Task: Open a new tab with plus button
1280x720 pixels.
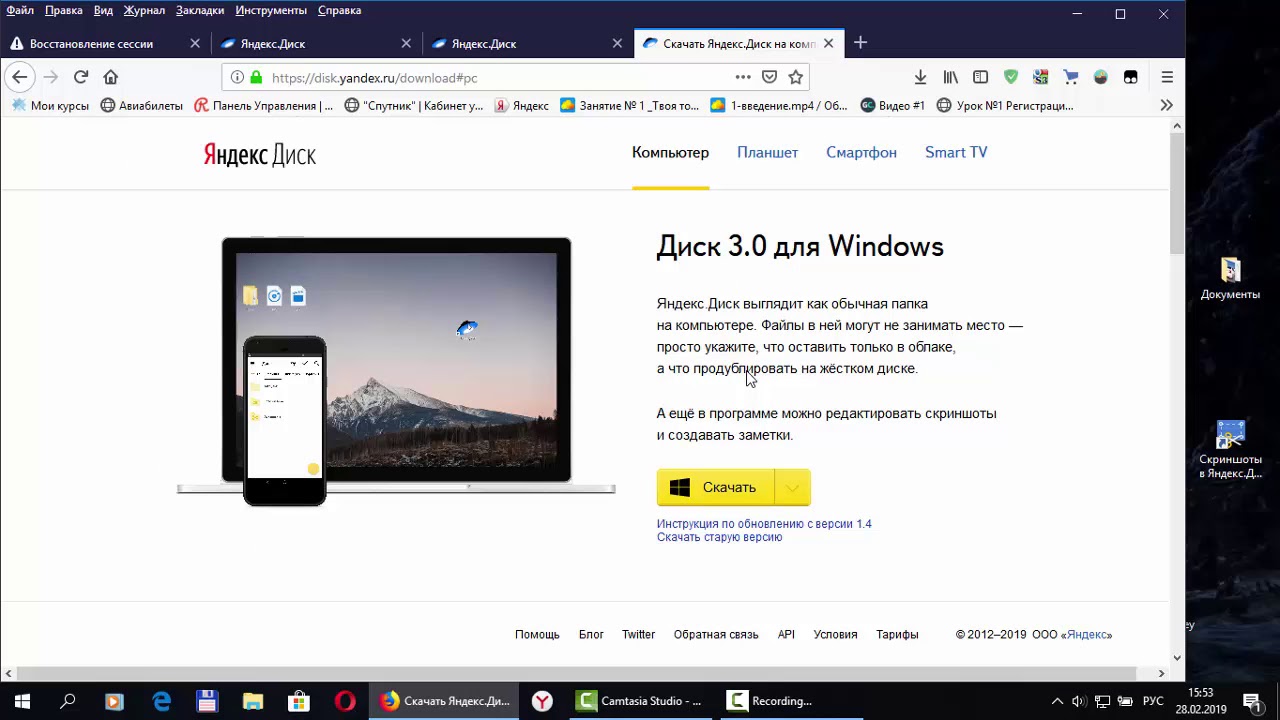Action: point(860,43)
